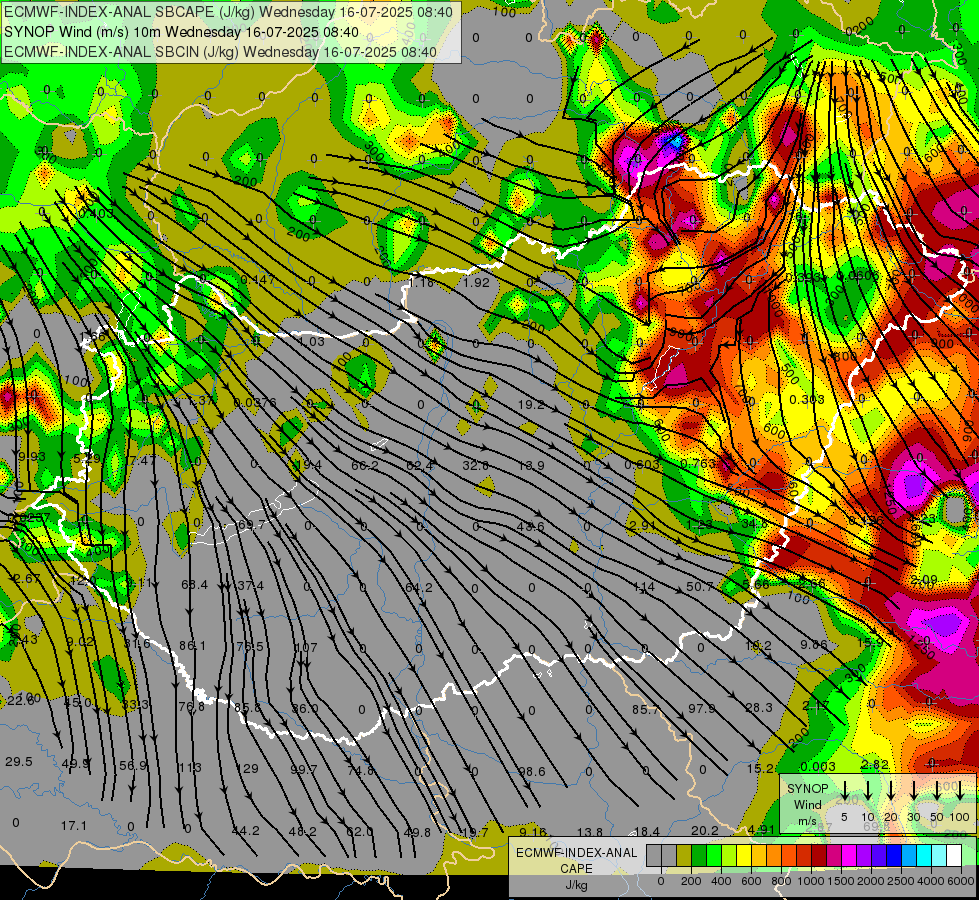Click the SBCIN value 62.4 on map
Screen dimensions: 979x900
click(x=420, y=465)
